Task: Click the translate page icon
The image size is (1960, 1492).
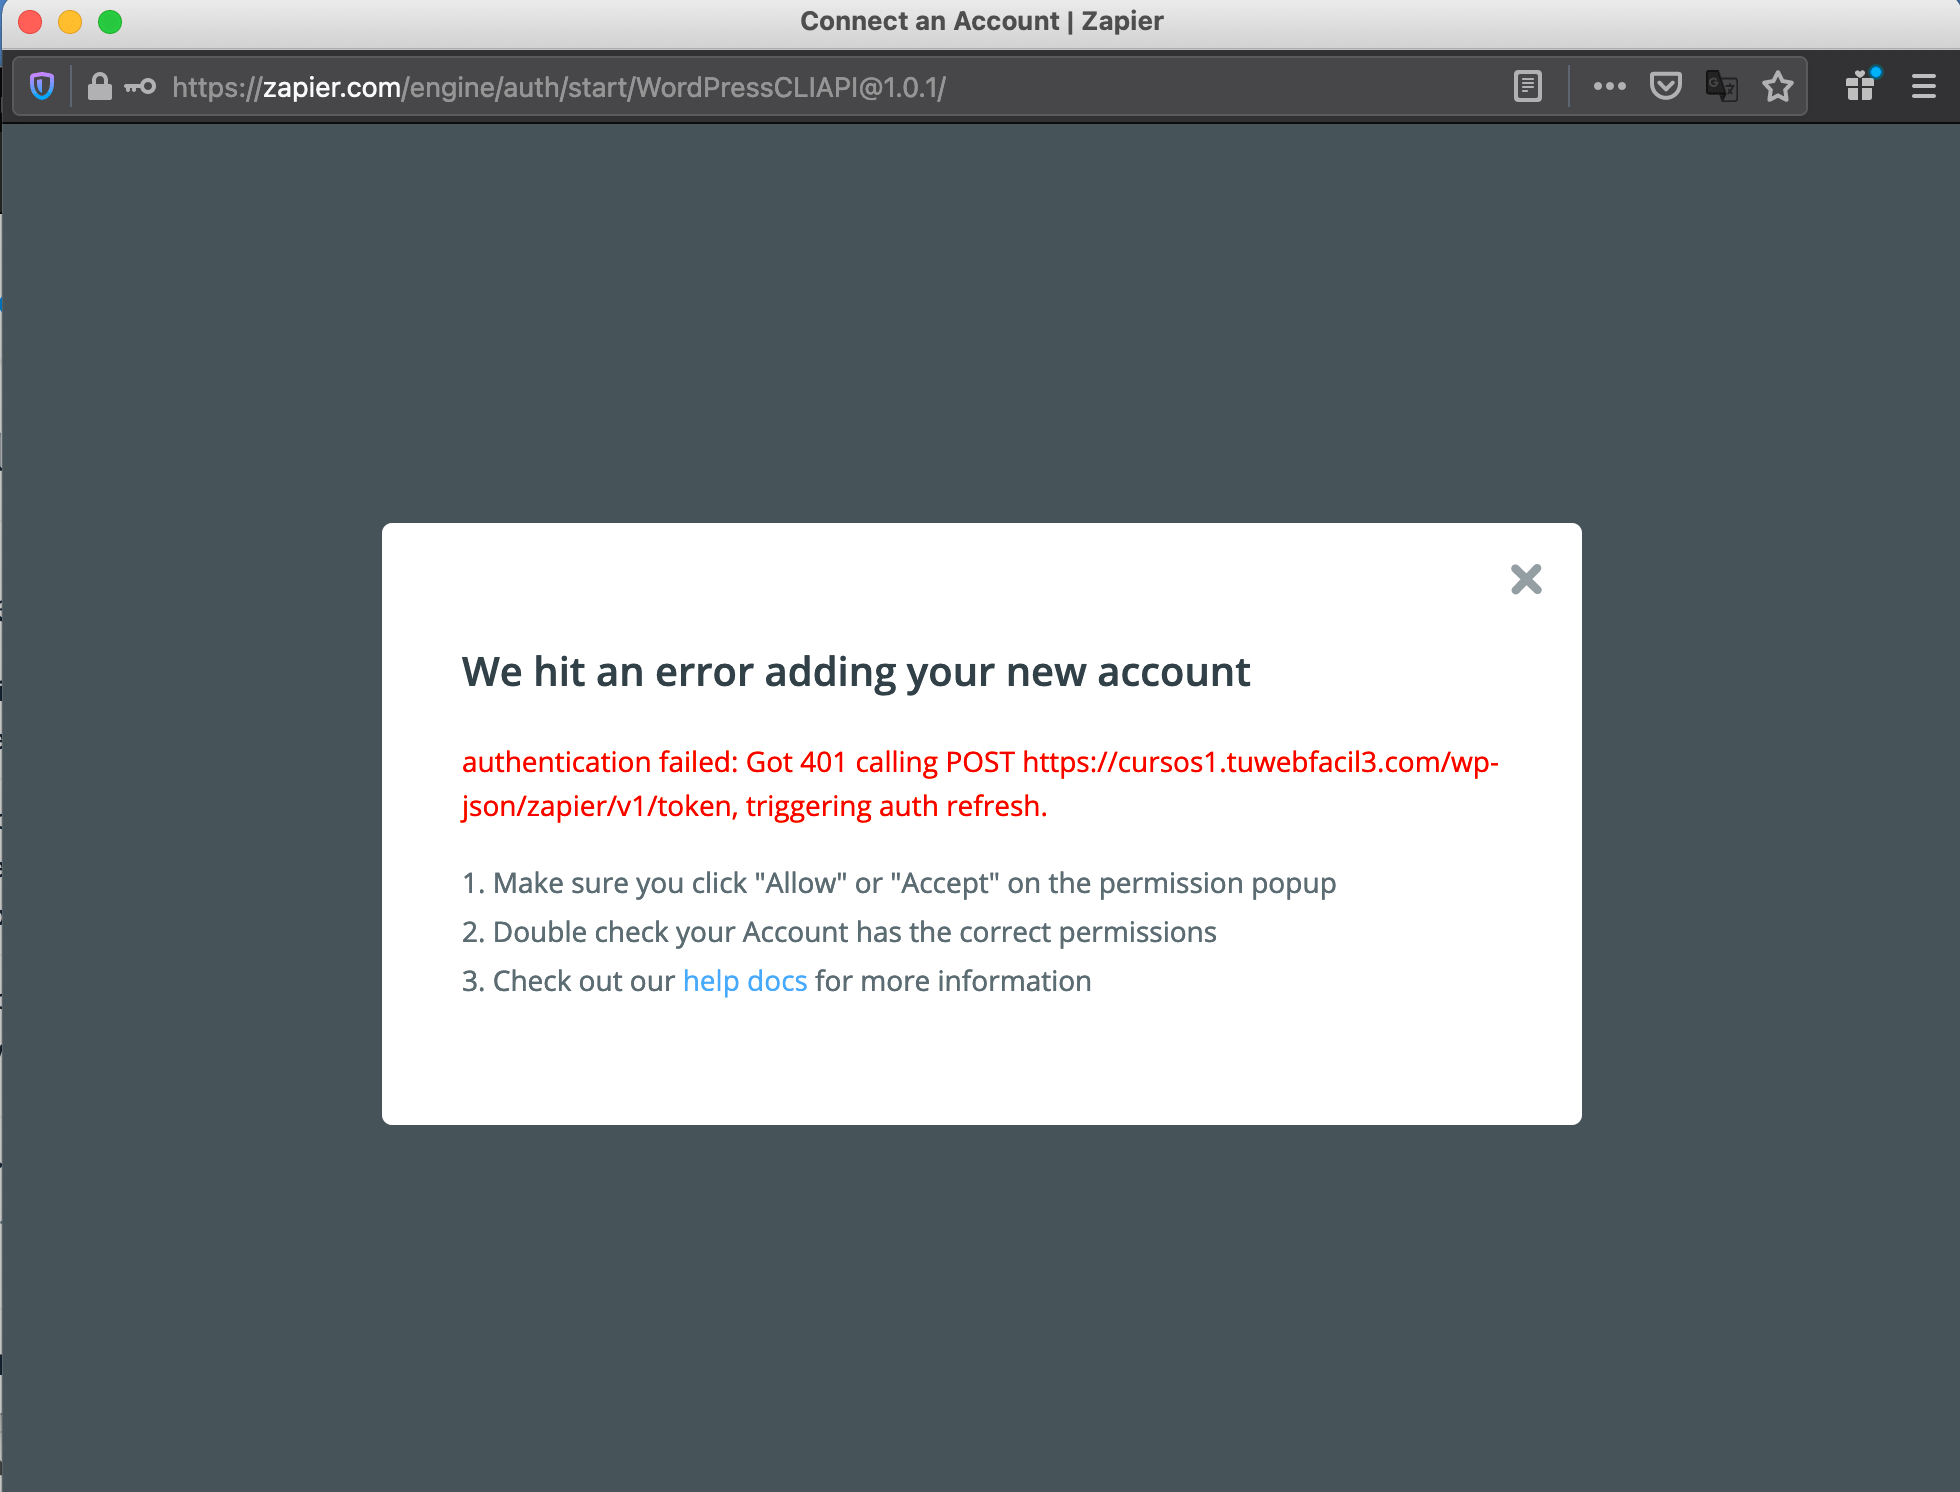Action: coord(1721,87)
